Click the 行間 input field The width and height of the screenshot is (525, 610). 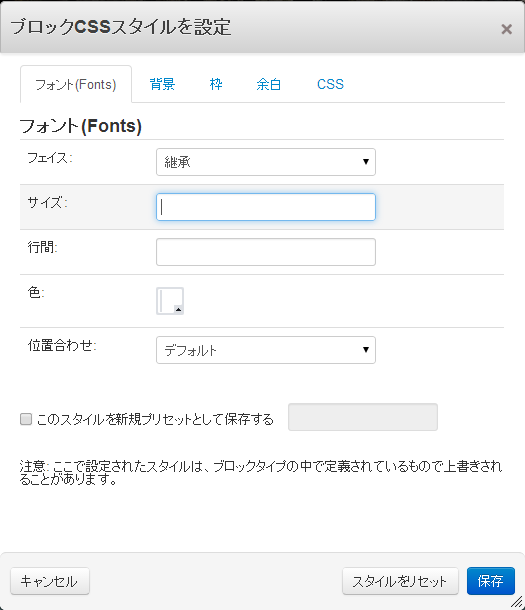click(266, 252)
